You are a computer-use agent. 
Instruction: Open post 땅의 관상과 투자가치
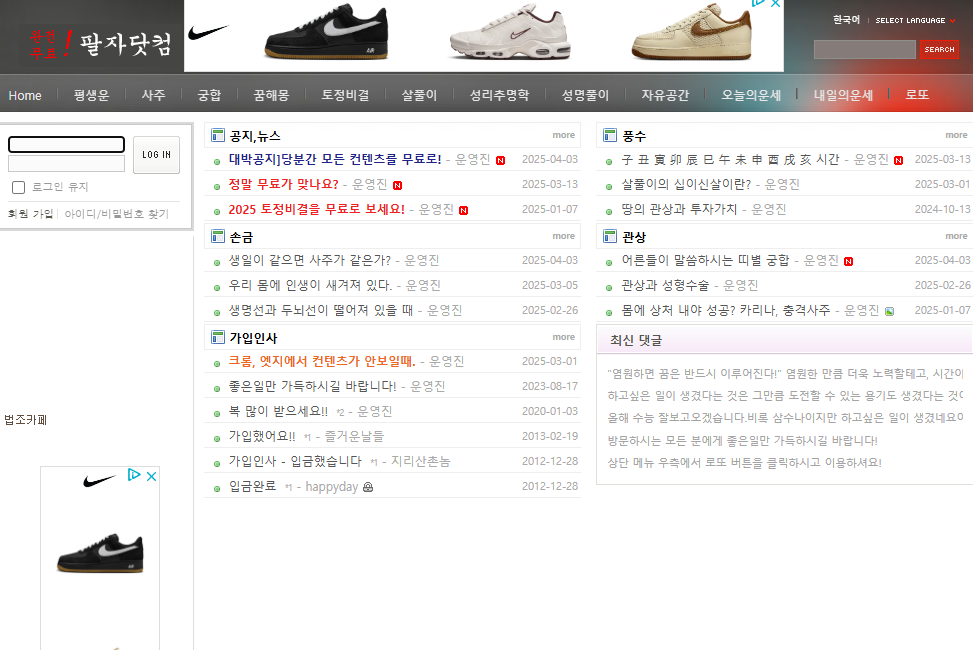tap(679, 209)
